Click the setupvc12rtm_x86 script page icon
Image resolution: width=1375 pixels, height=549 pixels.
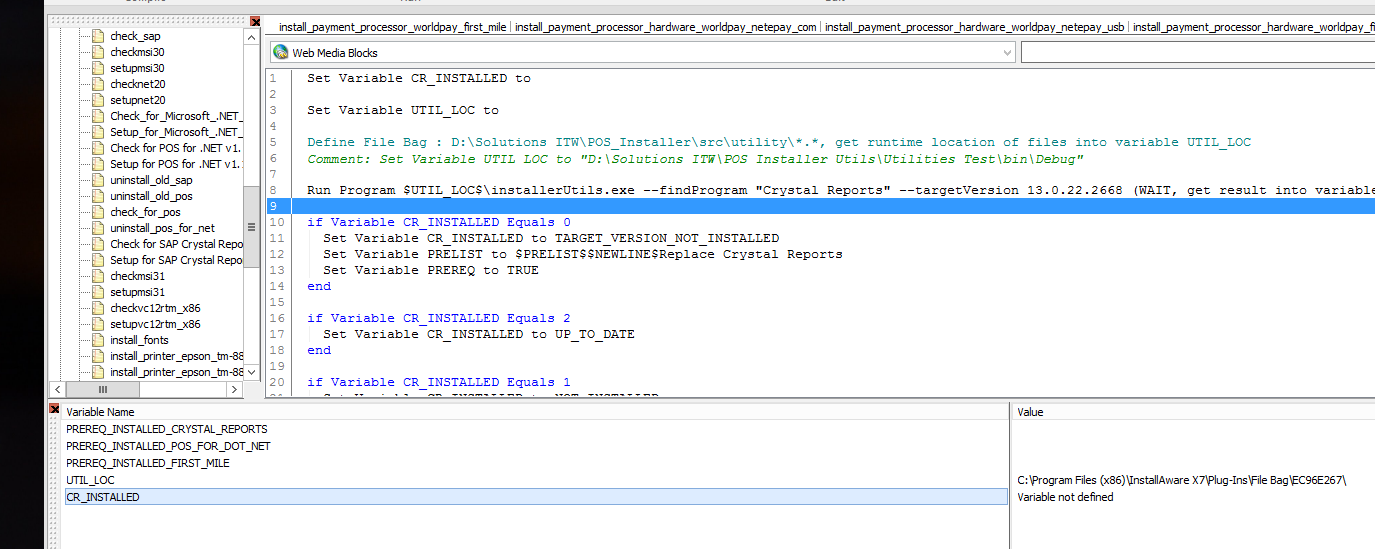pyautogui.click(x=97, y=324)
